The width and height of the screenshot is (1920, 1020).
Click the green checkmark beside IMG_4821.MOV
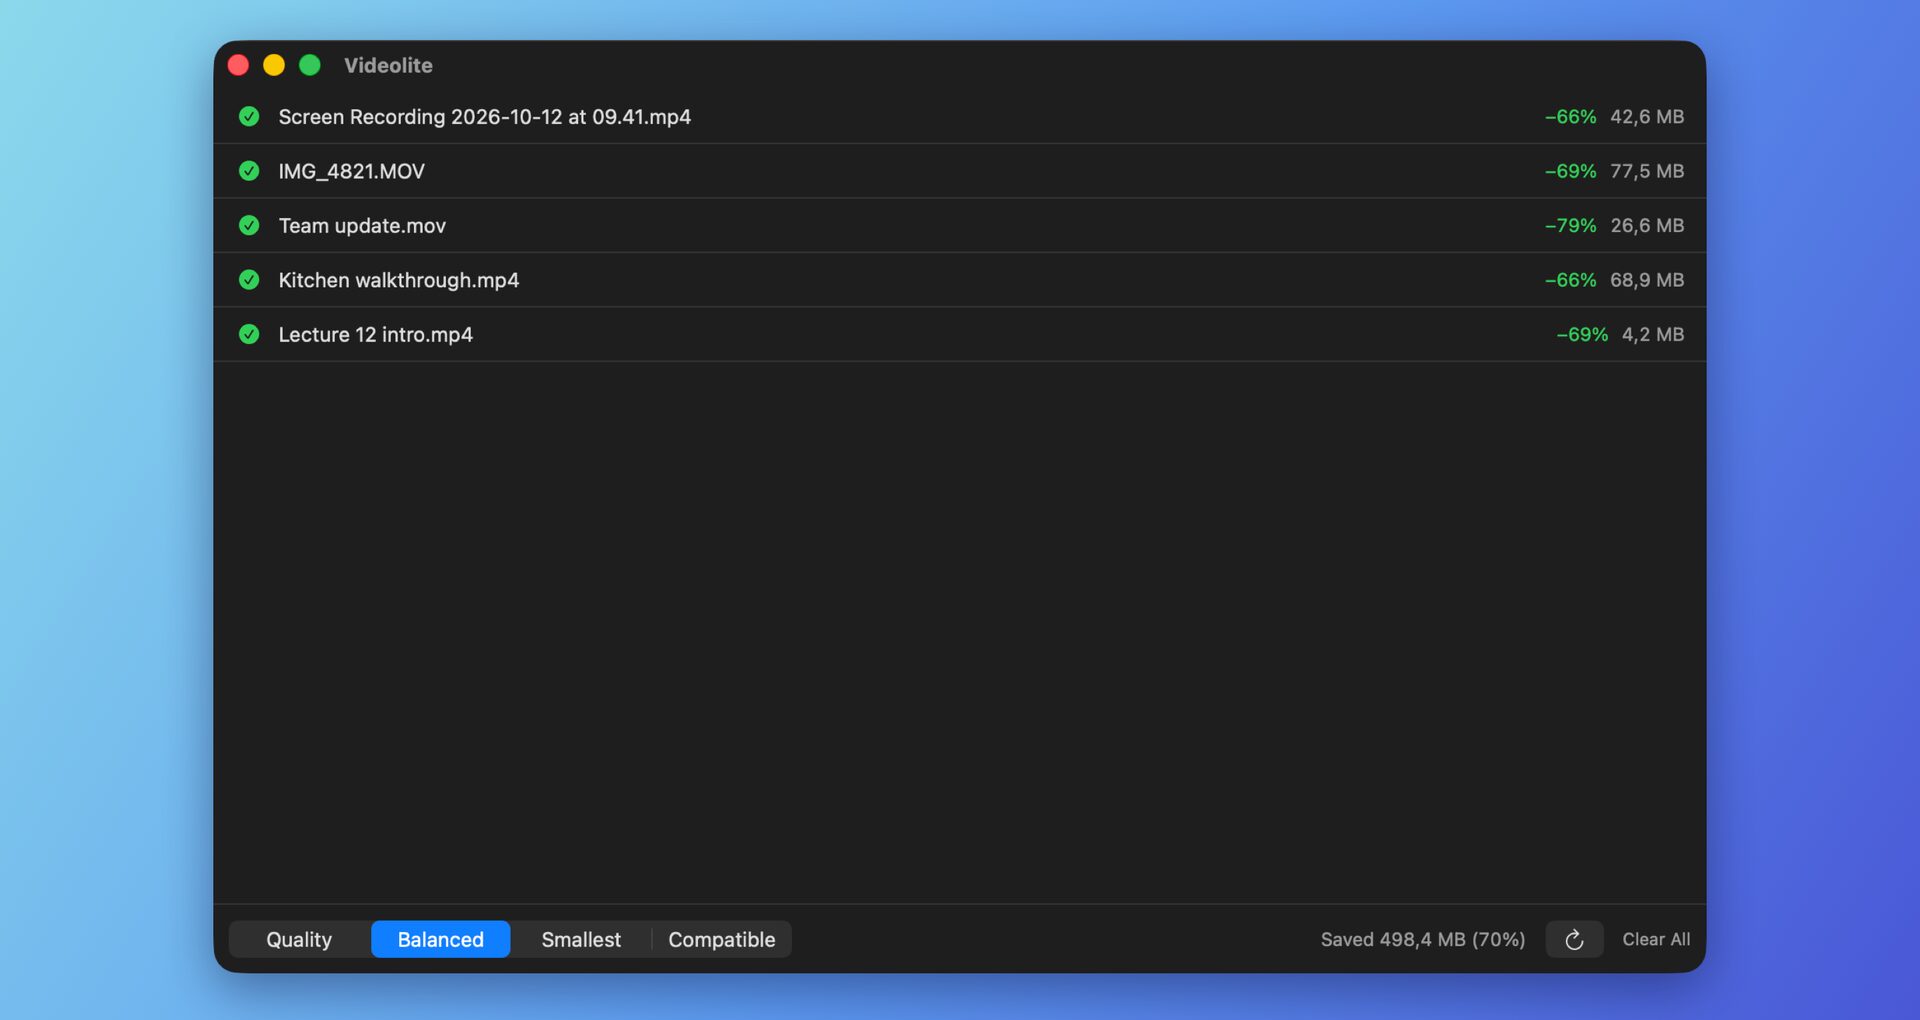pos(249,171)
